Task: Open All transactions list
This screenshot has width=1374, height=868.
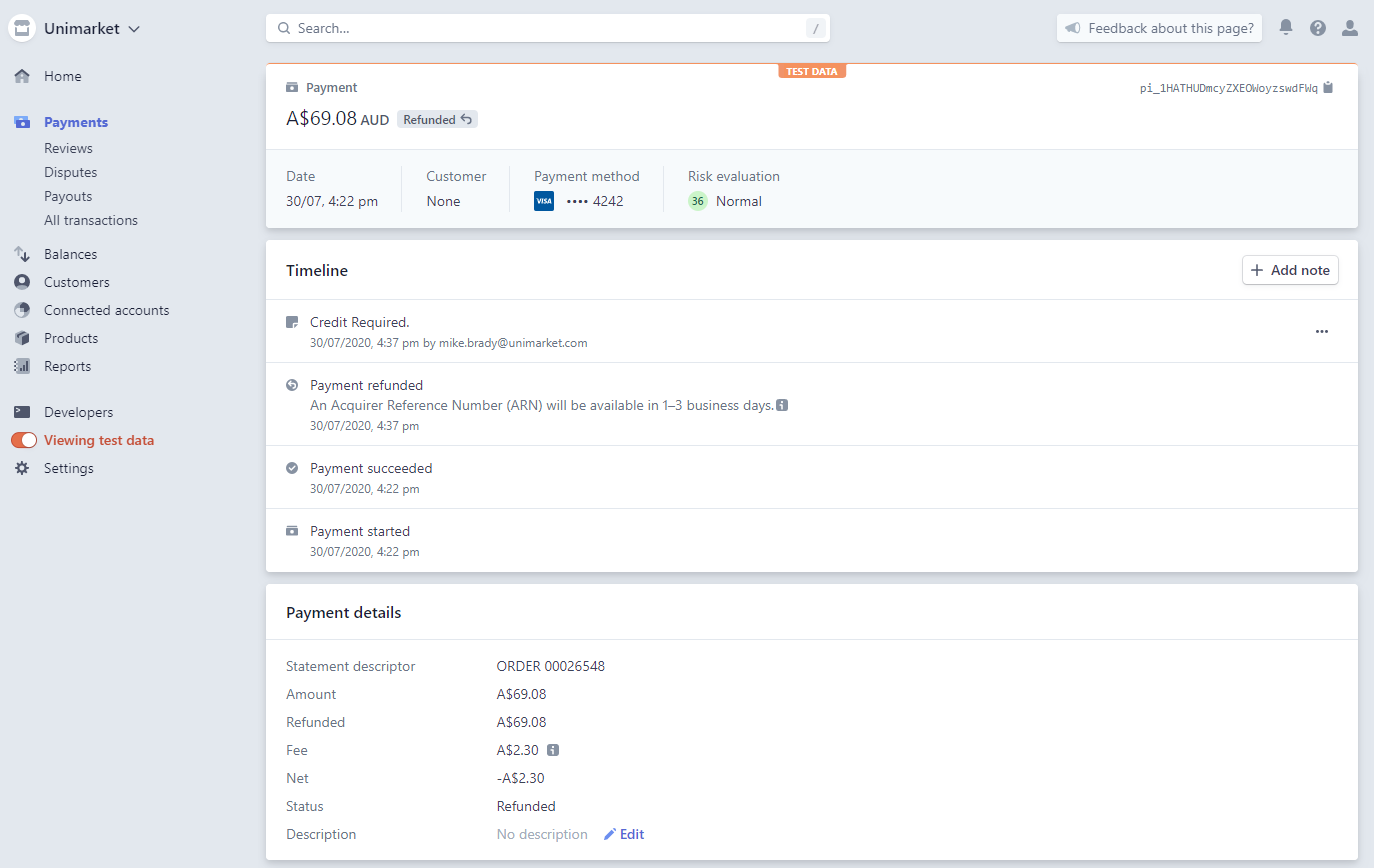Action: (x=91, y=220)
